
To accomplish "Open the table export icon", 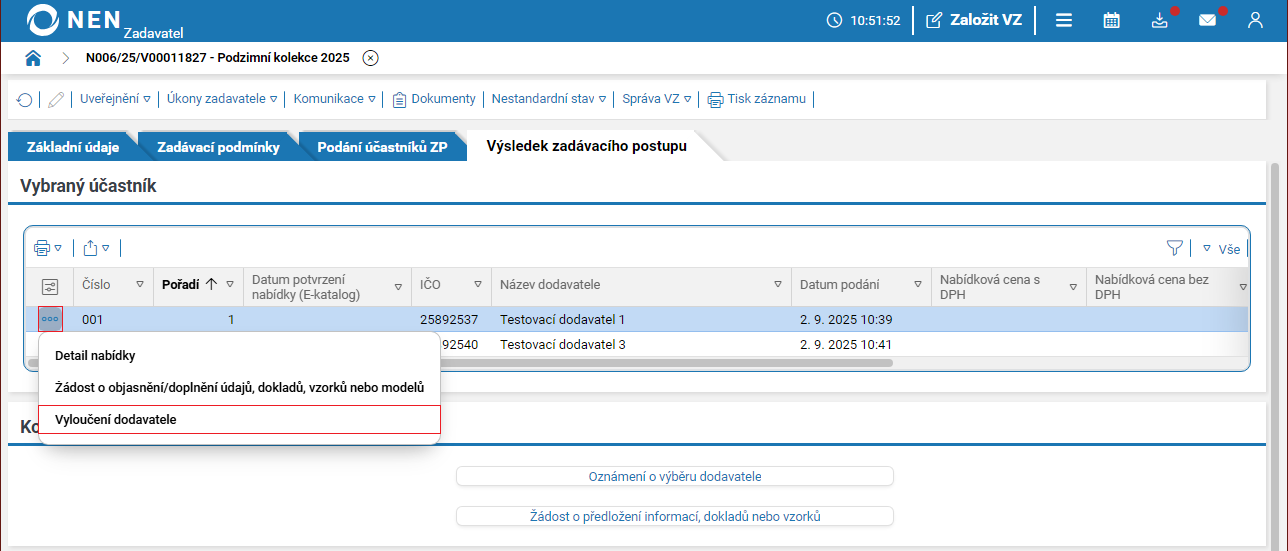I will point(96,248).
